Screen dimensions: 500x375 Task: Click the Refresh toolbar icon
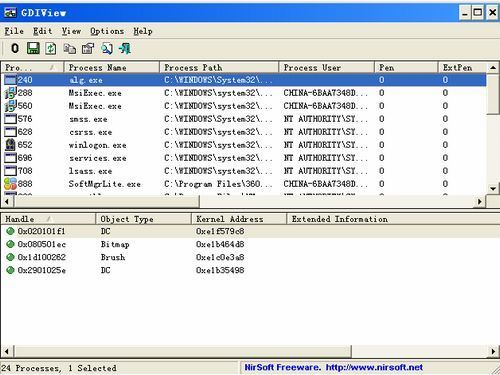51,49
